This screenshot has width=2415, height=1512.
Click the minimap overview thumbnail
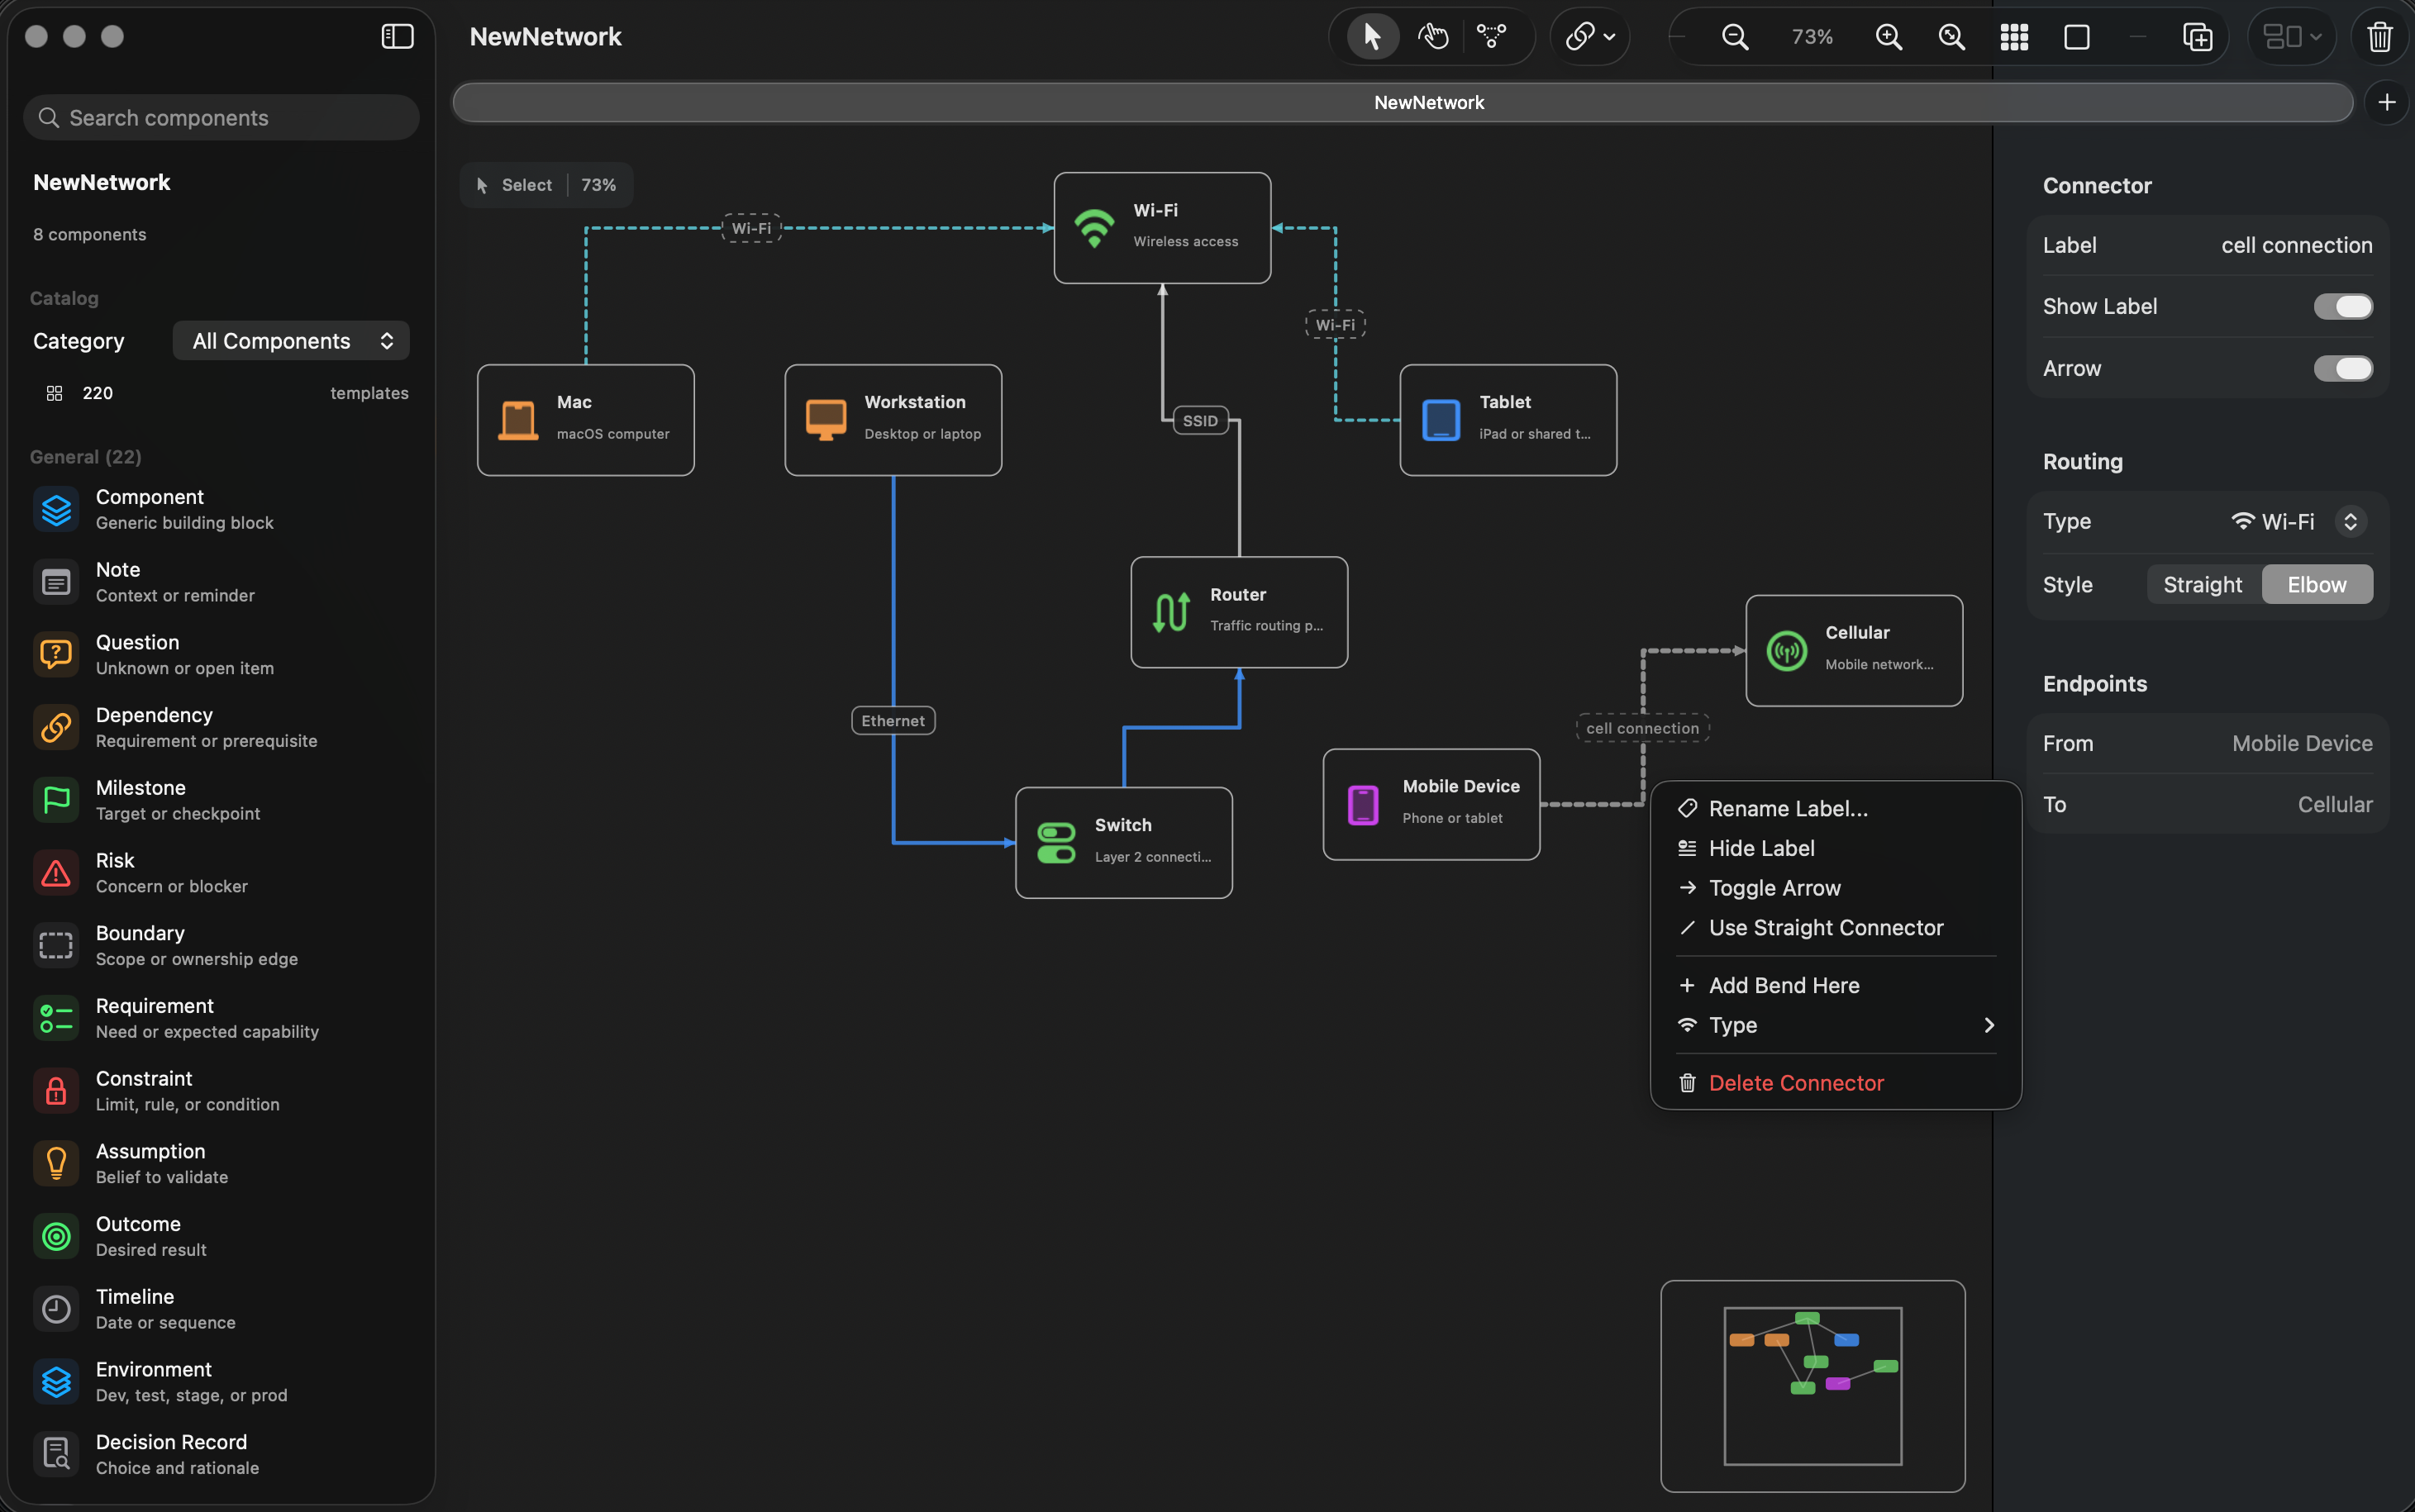(x=1812, y=1386)
